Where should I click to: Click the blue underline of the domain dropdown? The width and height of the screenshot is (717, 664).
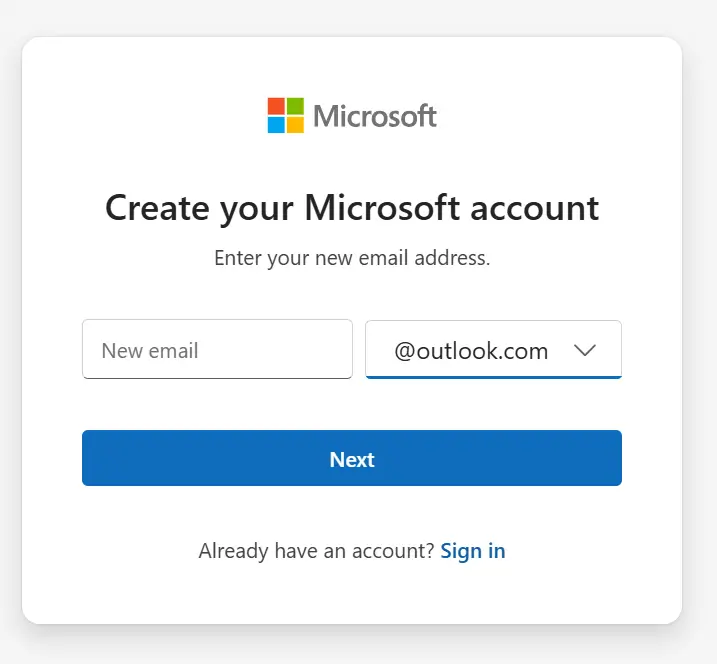coord(493,377)
